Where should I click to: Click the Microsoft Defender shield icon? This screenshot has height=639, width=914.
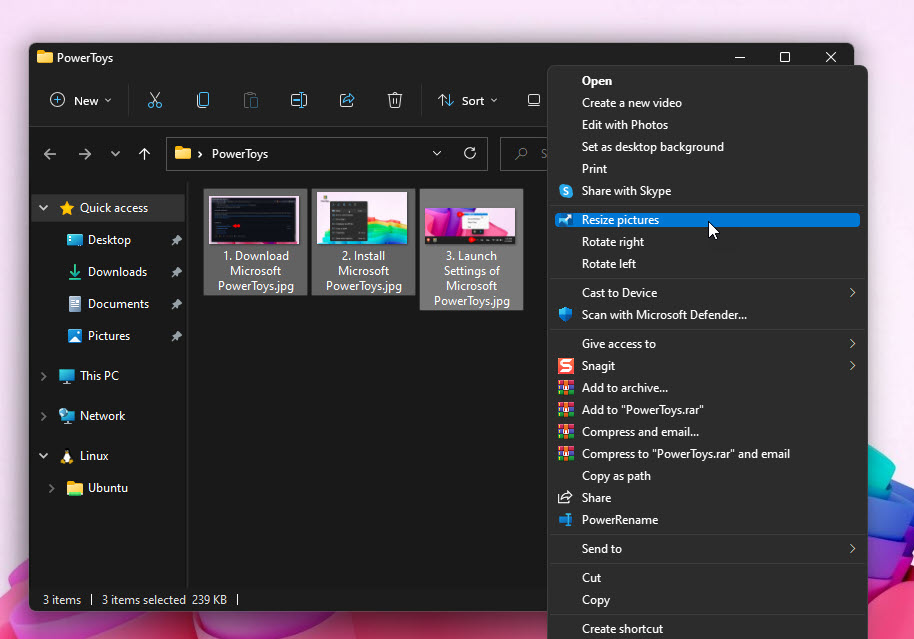tap(565, 315)
